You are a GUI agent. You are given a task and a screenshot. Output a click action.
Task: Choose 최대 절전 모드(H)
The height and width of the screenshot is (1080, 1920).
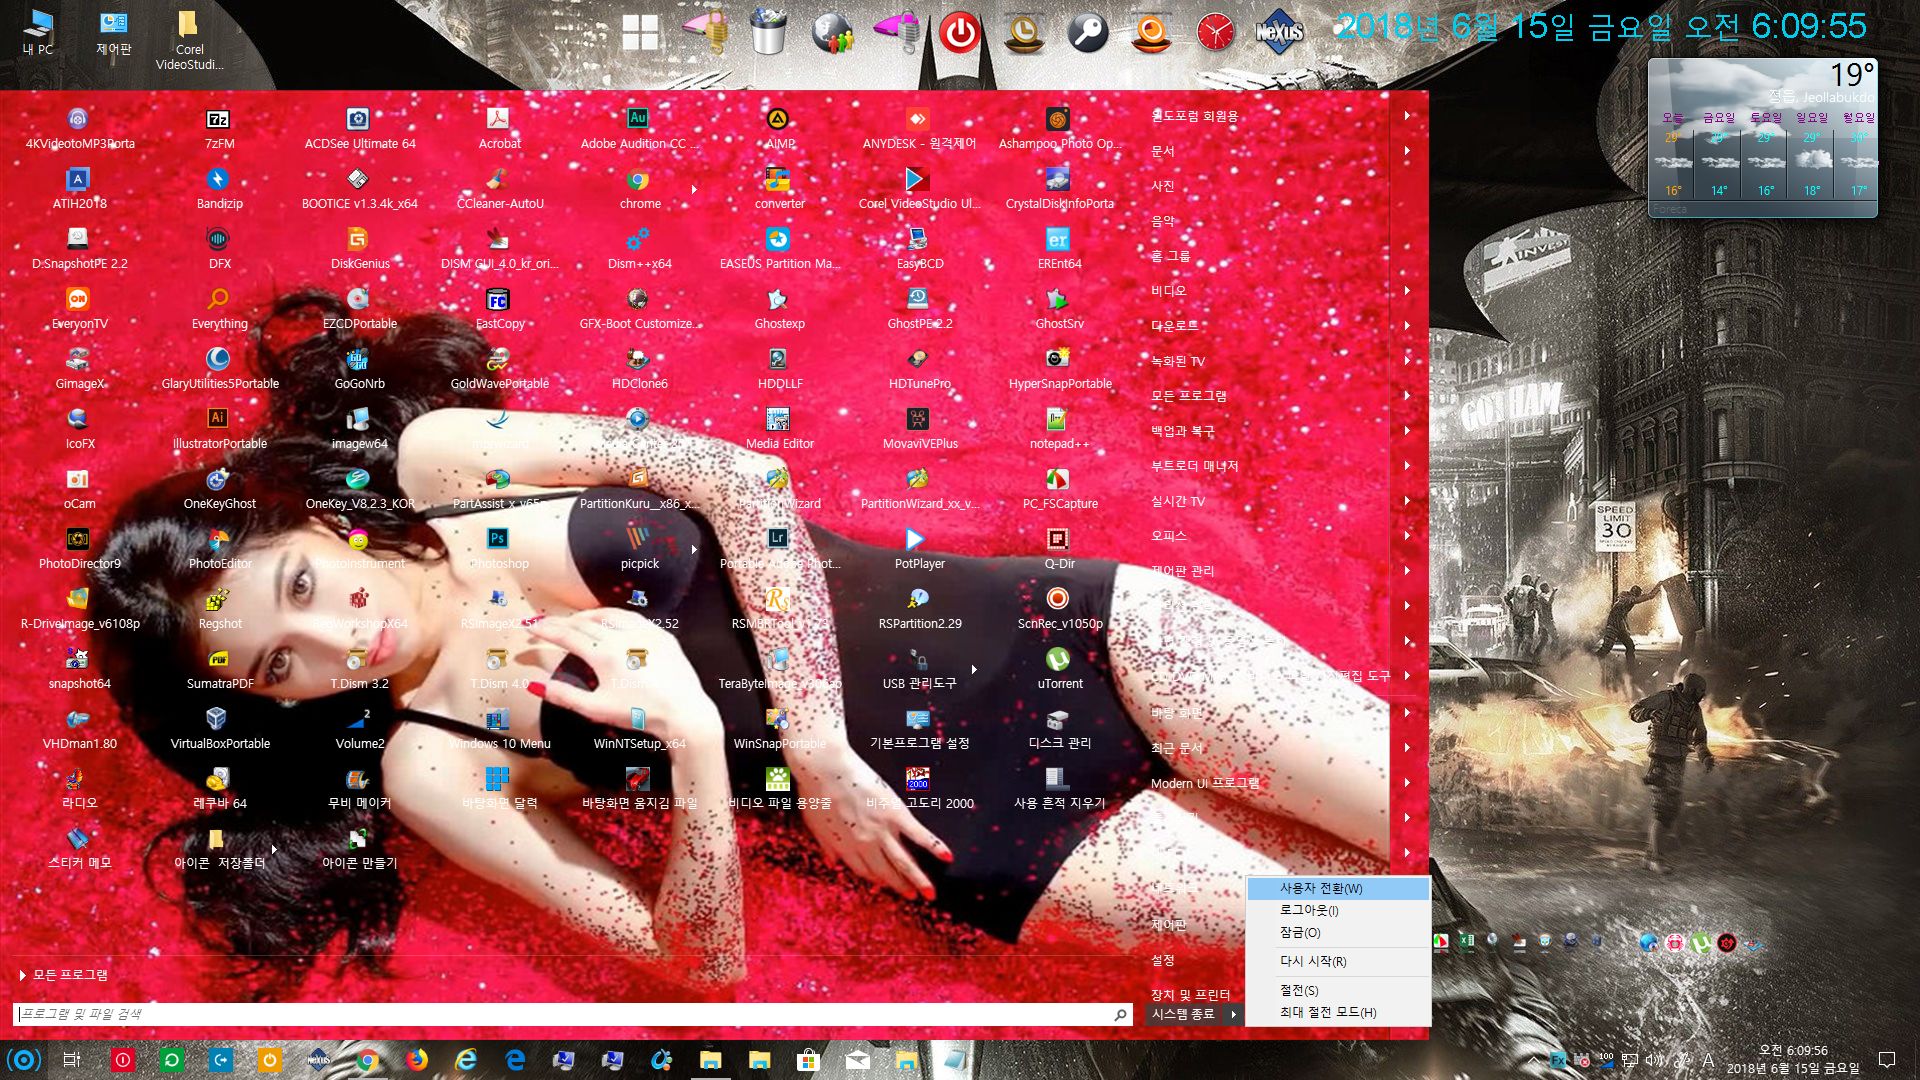coord(1338,1012)
